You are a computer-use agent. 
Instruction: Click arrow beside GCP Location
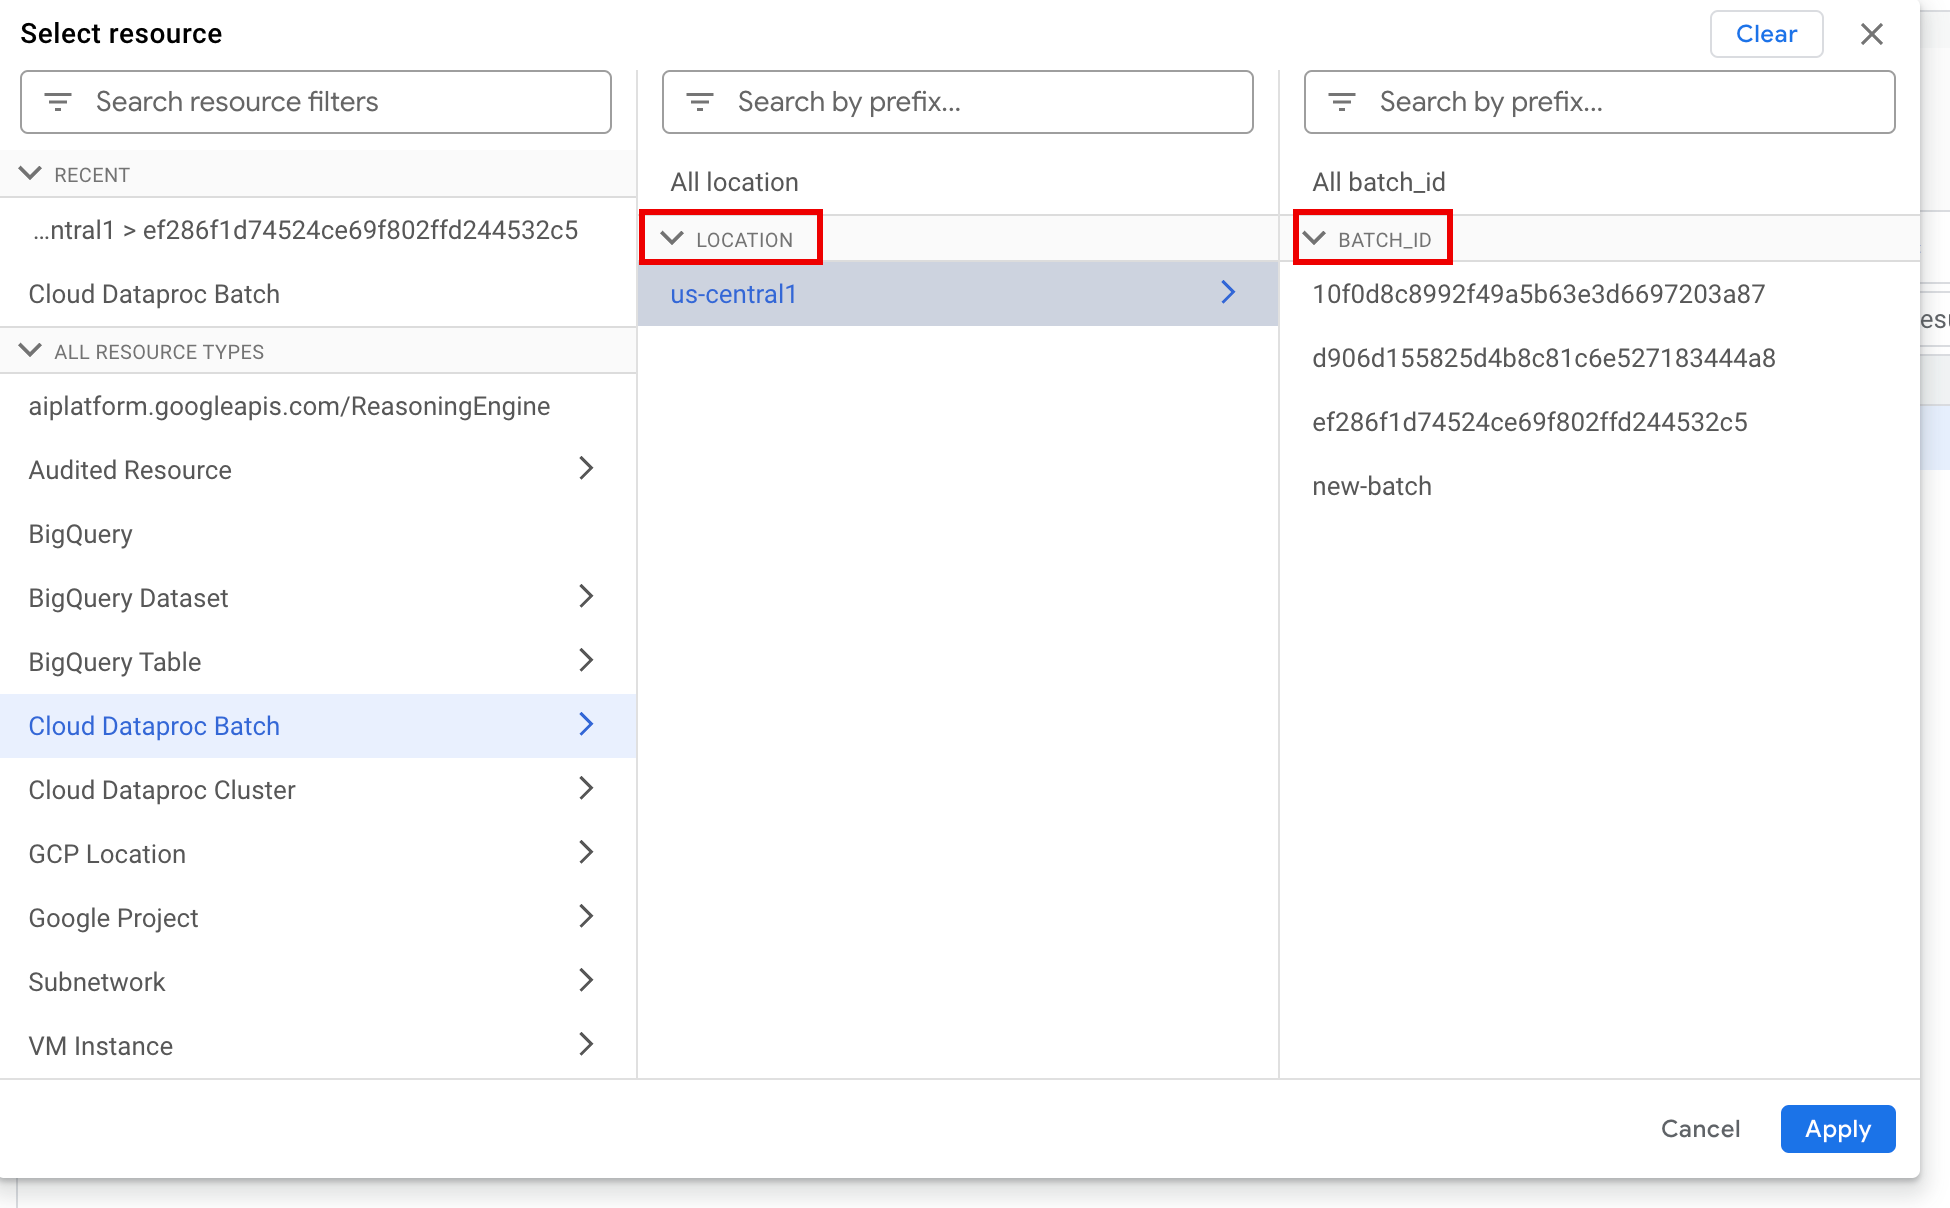pyautogui.click(x=586, y=853)
